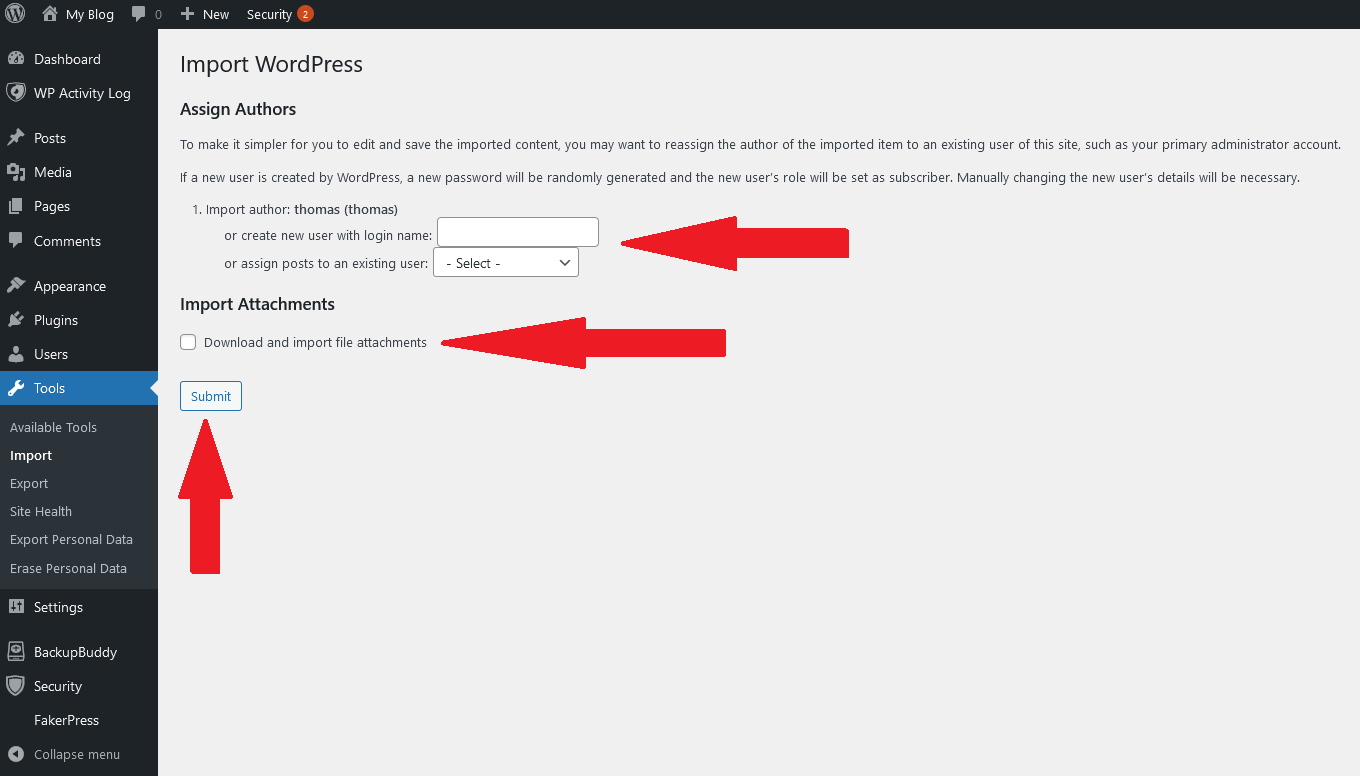Click the Security notification badge showing 2
Screen dimensions: 1360x776
click(305, 14)
